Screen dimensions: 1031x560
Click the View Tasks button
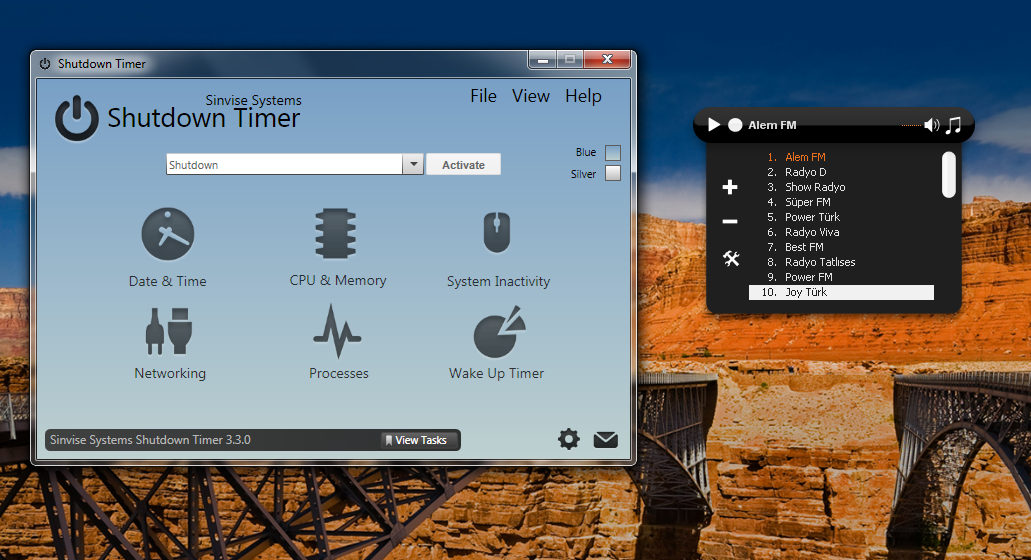point(420,440)
